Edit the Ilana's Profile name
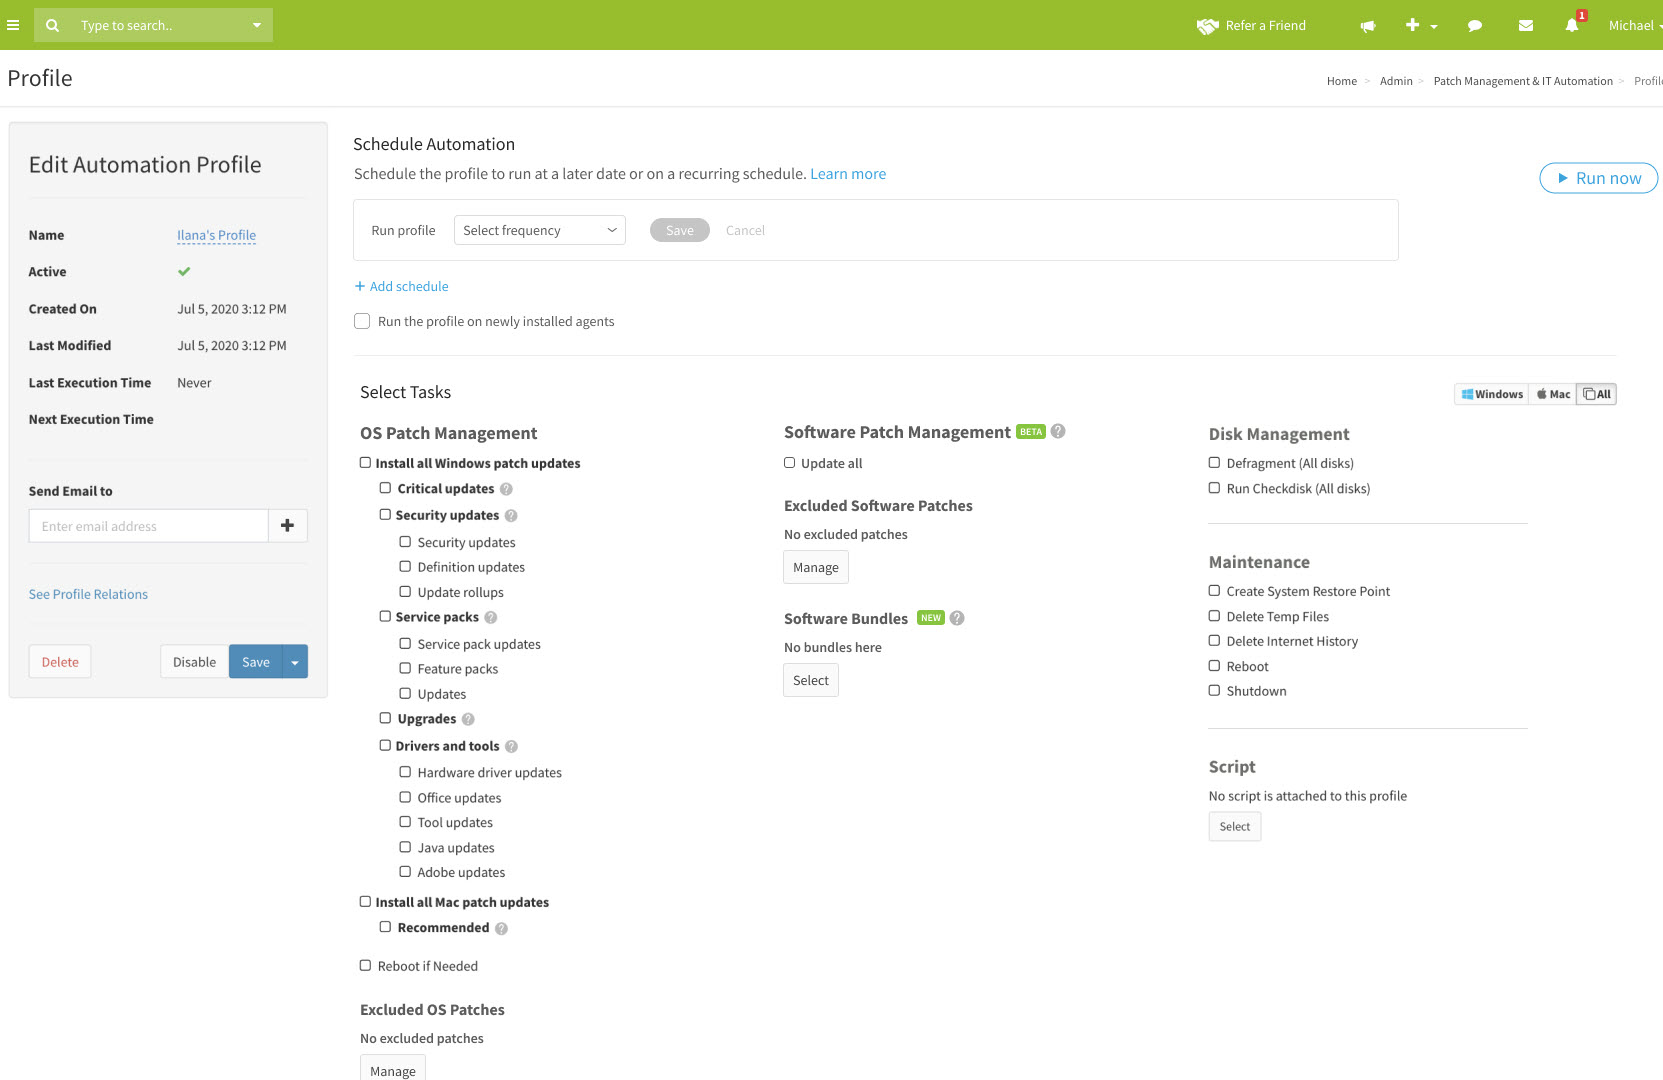1663x1080 pixels. point(216,235)
